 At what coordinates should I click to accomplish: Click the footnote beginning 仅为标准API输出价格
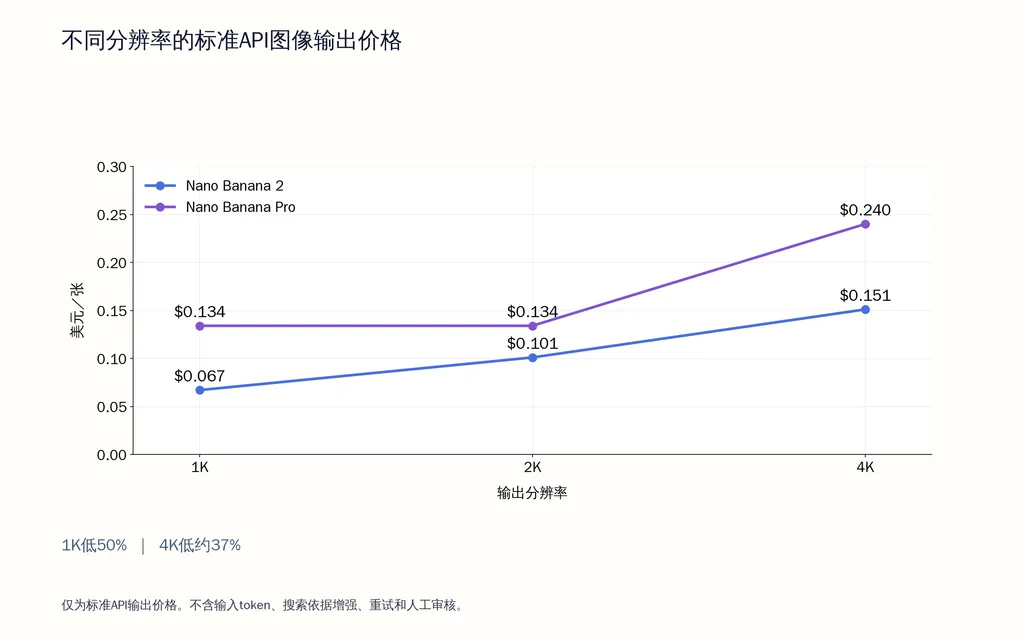click(263, 605)
